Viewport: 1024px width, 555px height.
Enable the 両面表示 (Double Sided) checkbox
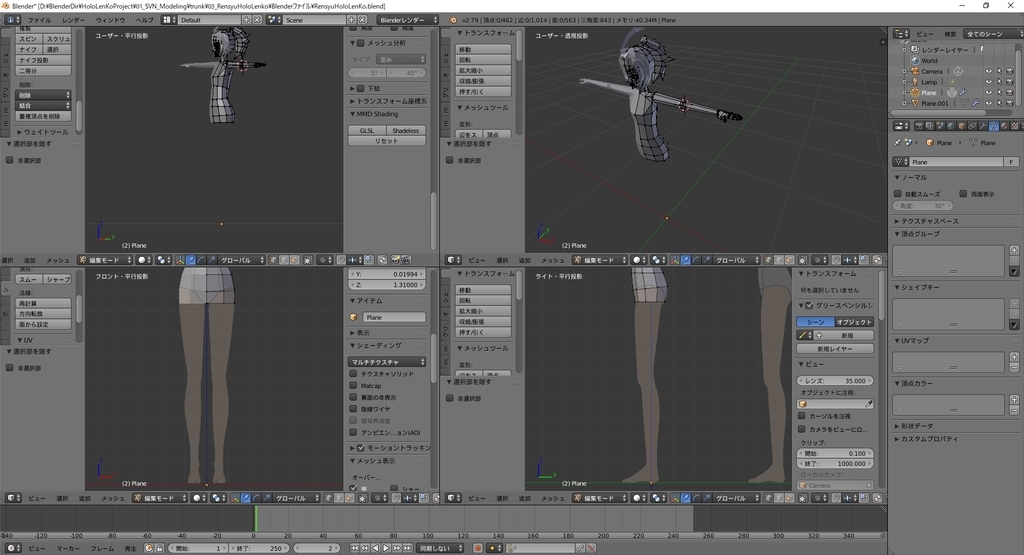pyautogui.click(x=963, y=194)
